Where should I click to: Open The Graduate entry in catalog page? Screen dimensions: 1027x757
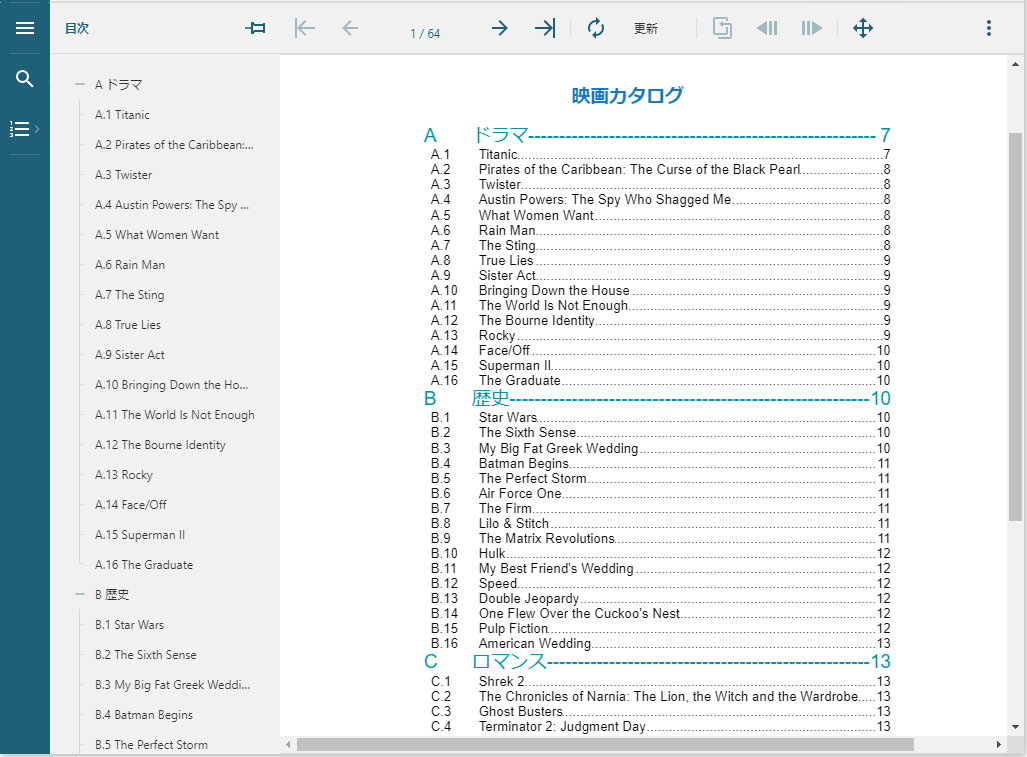tap(519, 380)
